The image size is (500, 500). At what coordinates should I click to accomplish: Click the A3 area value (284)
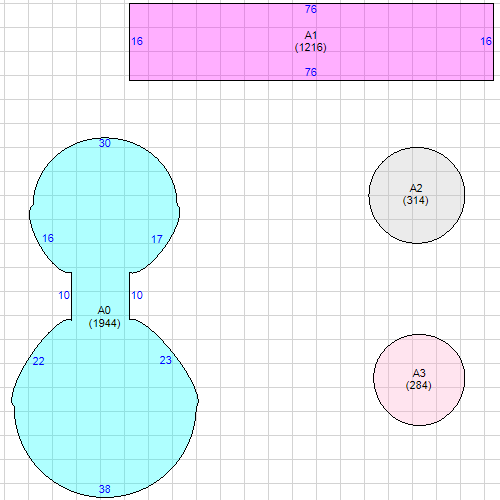419,385
